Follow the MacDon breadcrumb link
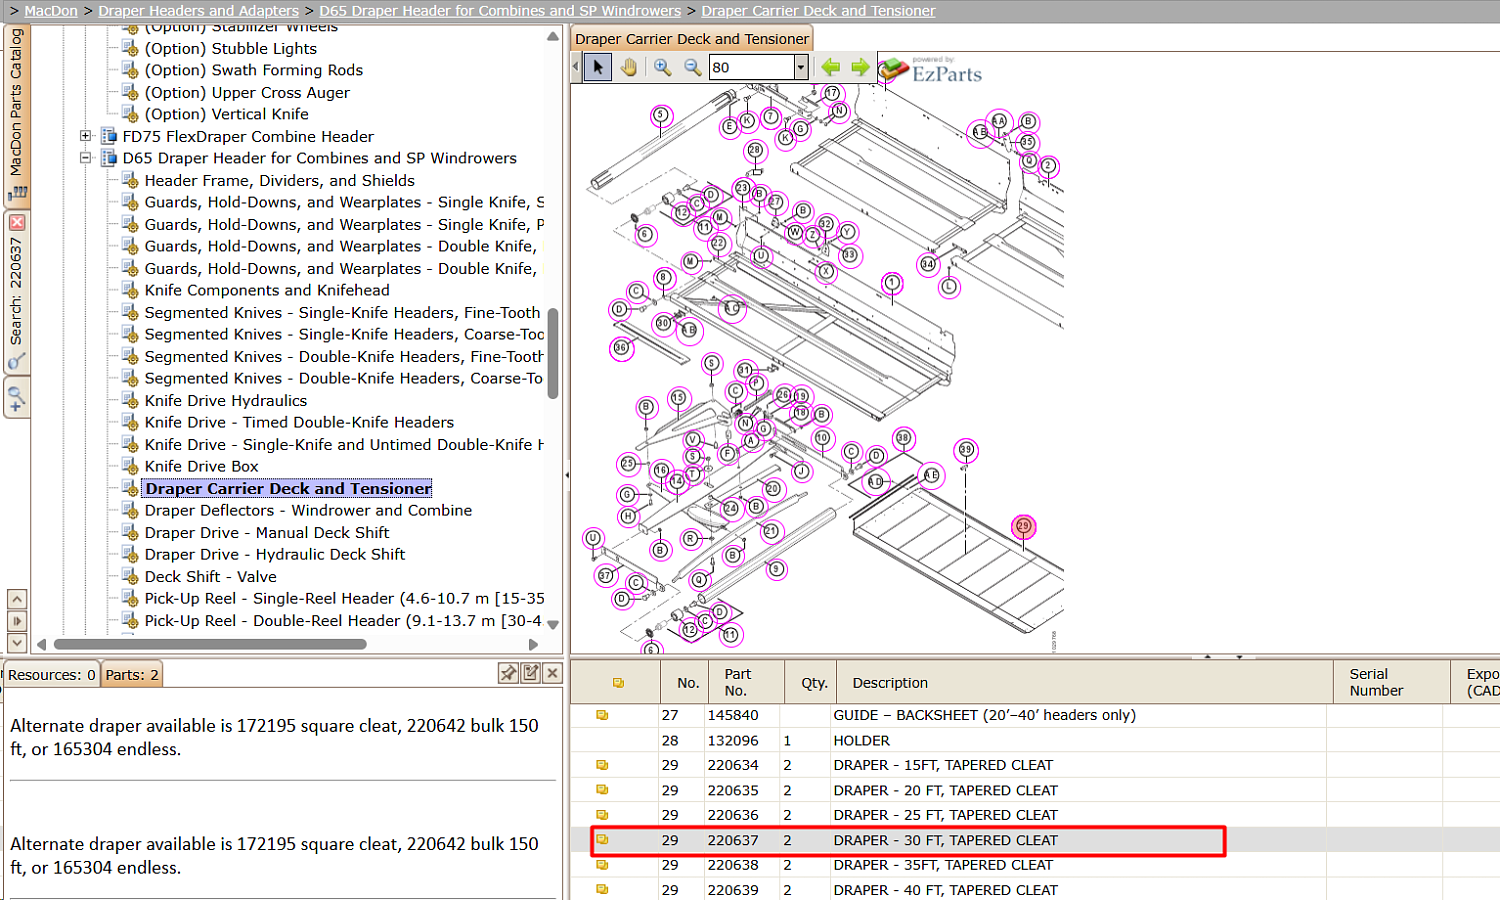Viewport: 1500px width, 900px height. coord(51,11)
